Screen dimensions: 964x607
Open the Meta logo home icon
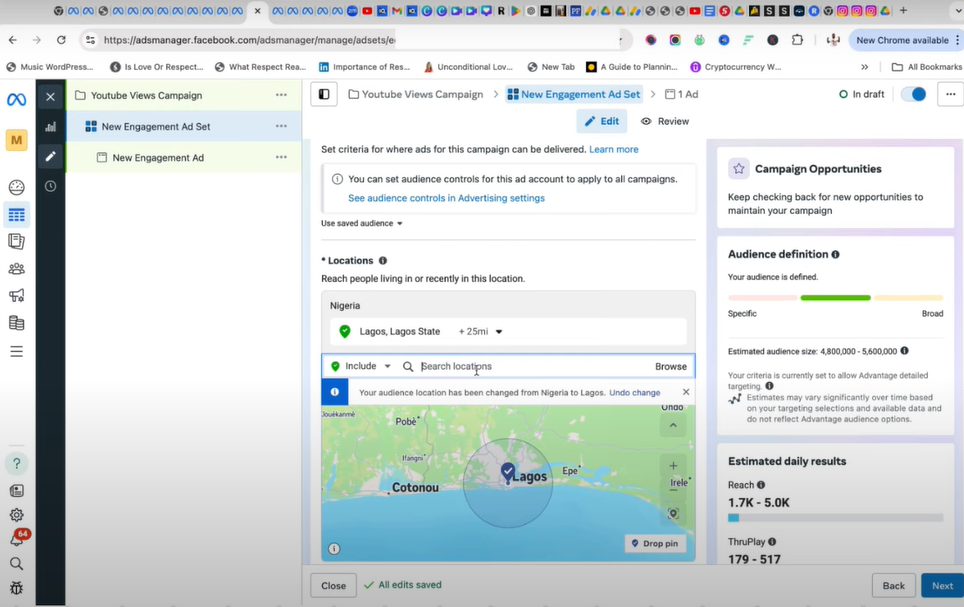coord(17,99)
